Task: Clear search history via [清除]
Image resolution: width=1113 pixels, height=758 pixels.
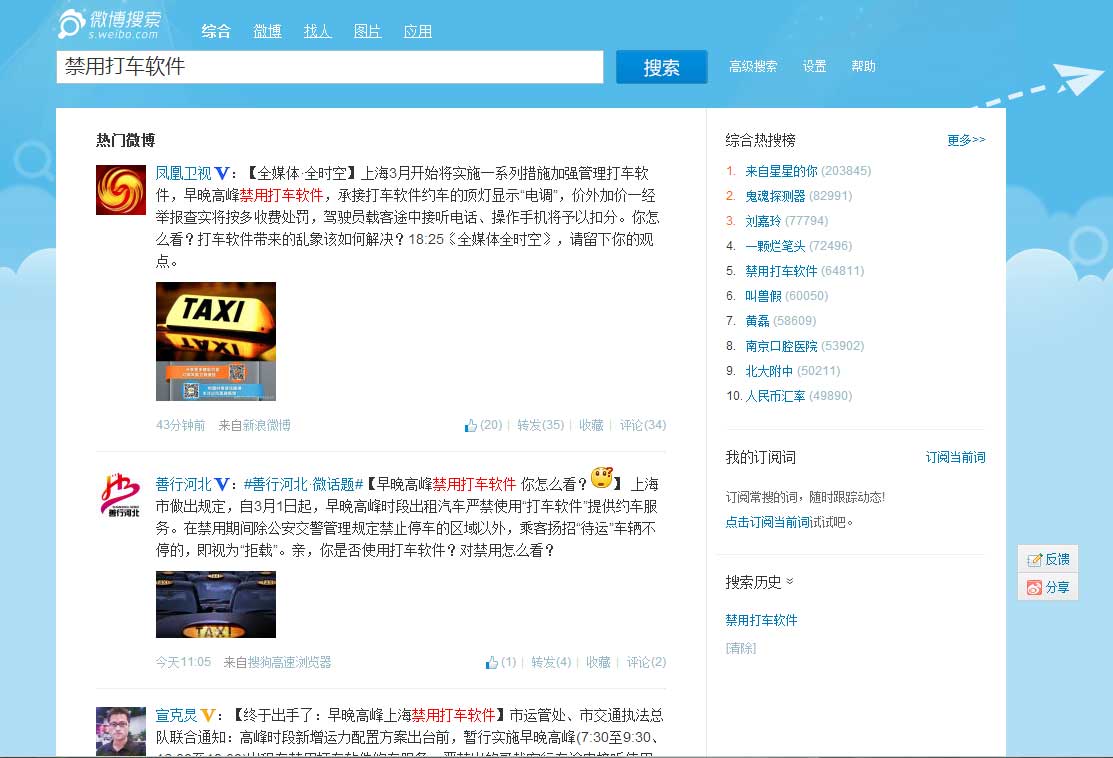Action: (740, 648)
